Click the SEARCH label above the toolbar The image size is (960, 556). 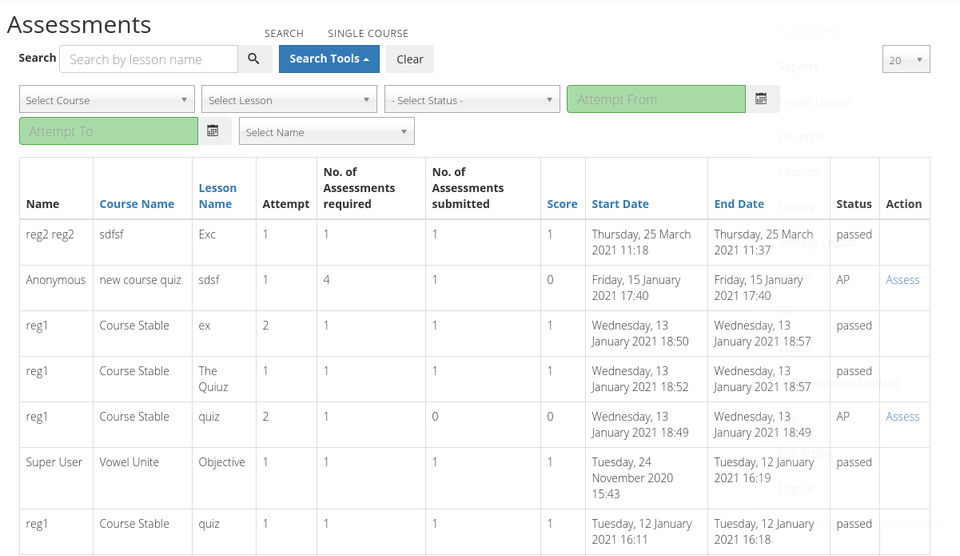(x=283, y=33)
